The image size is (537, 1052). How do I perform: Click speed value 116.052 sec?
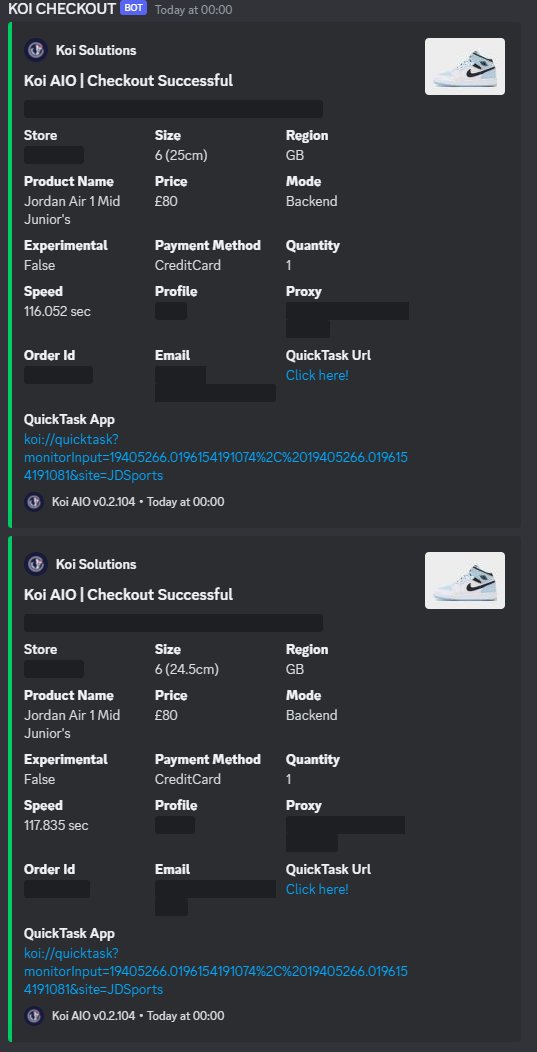click(57, 311)
